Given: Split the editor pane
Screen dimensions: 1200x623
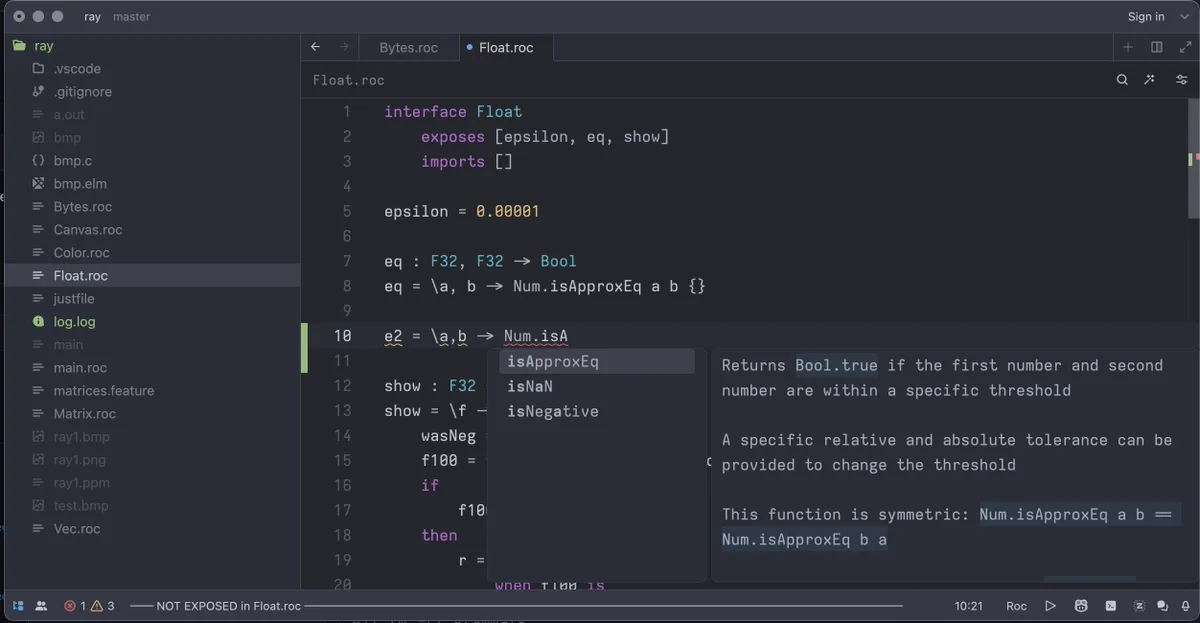Looking at the screenshot, I should tap(1157, 47).
